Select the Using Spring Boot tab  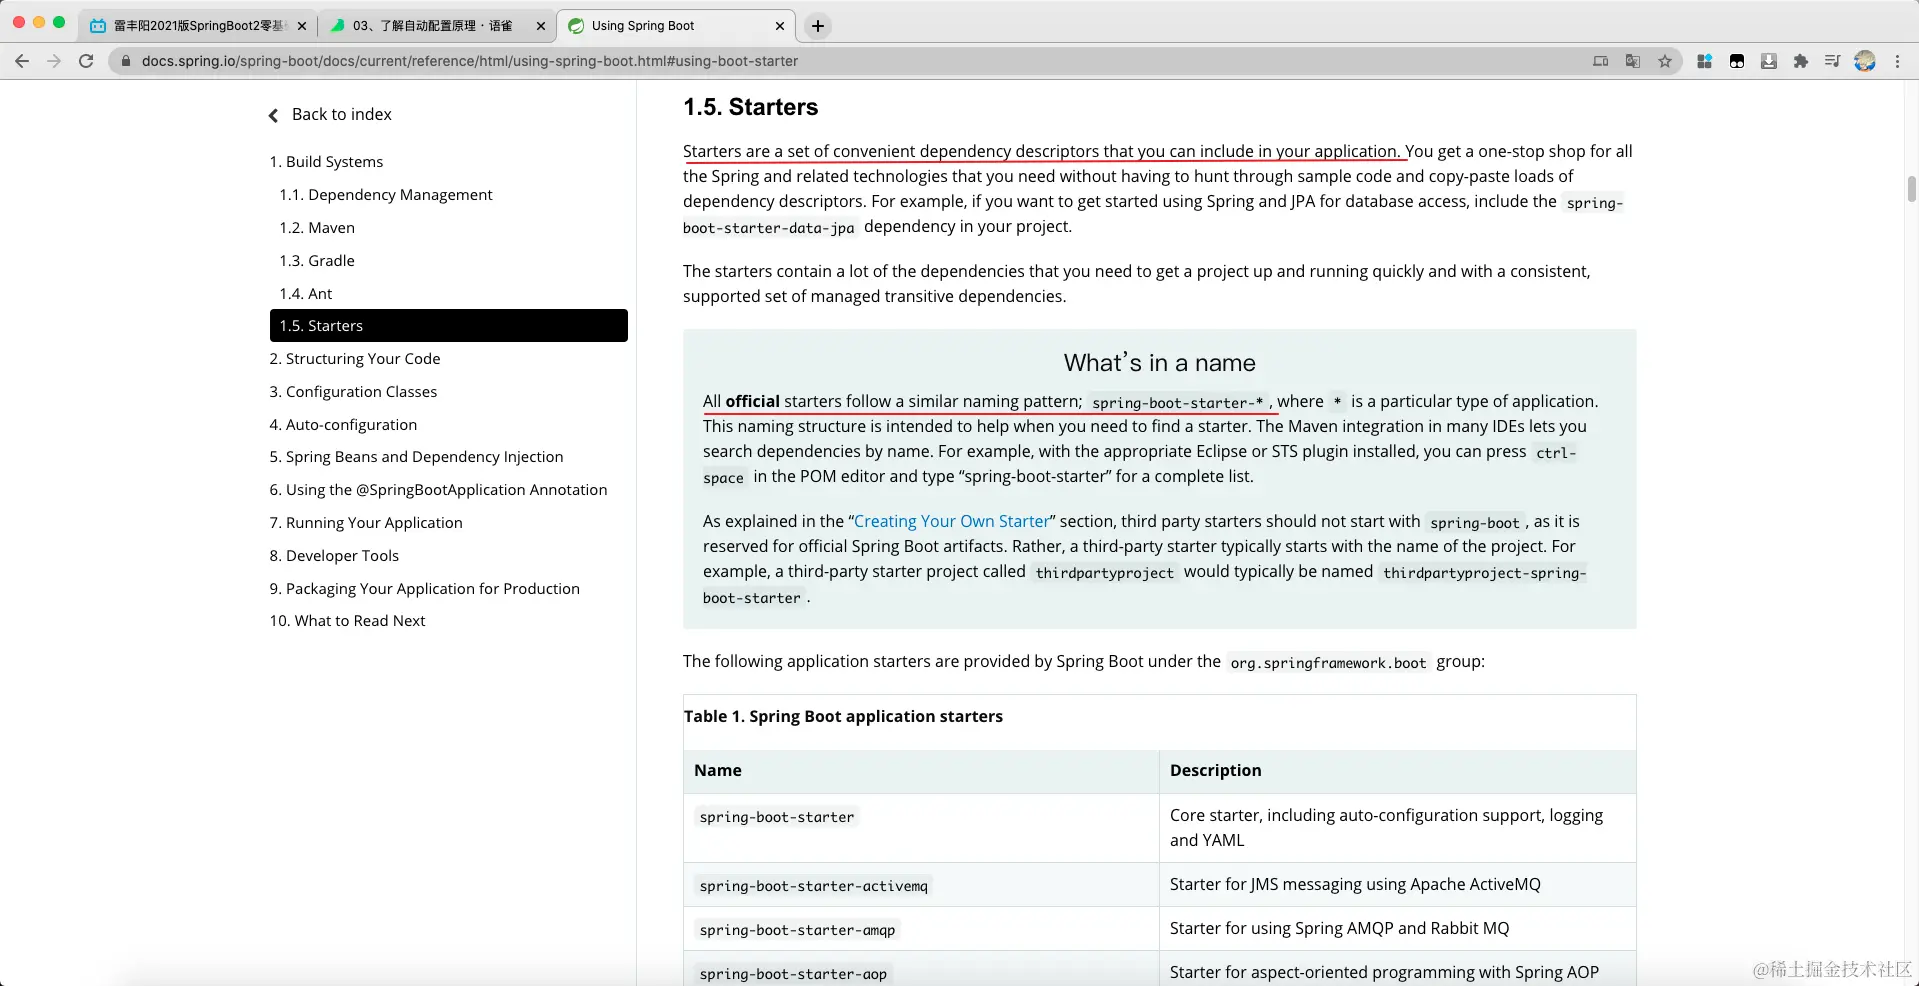[676, 26]
